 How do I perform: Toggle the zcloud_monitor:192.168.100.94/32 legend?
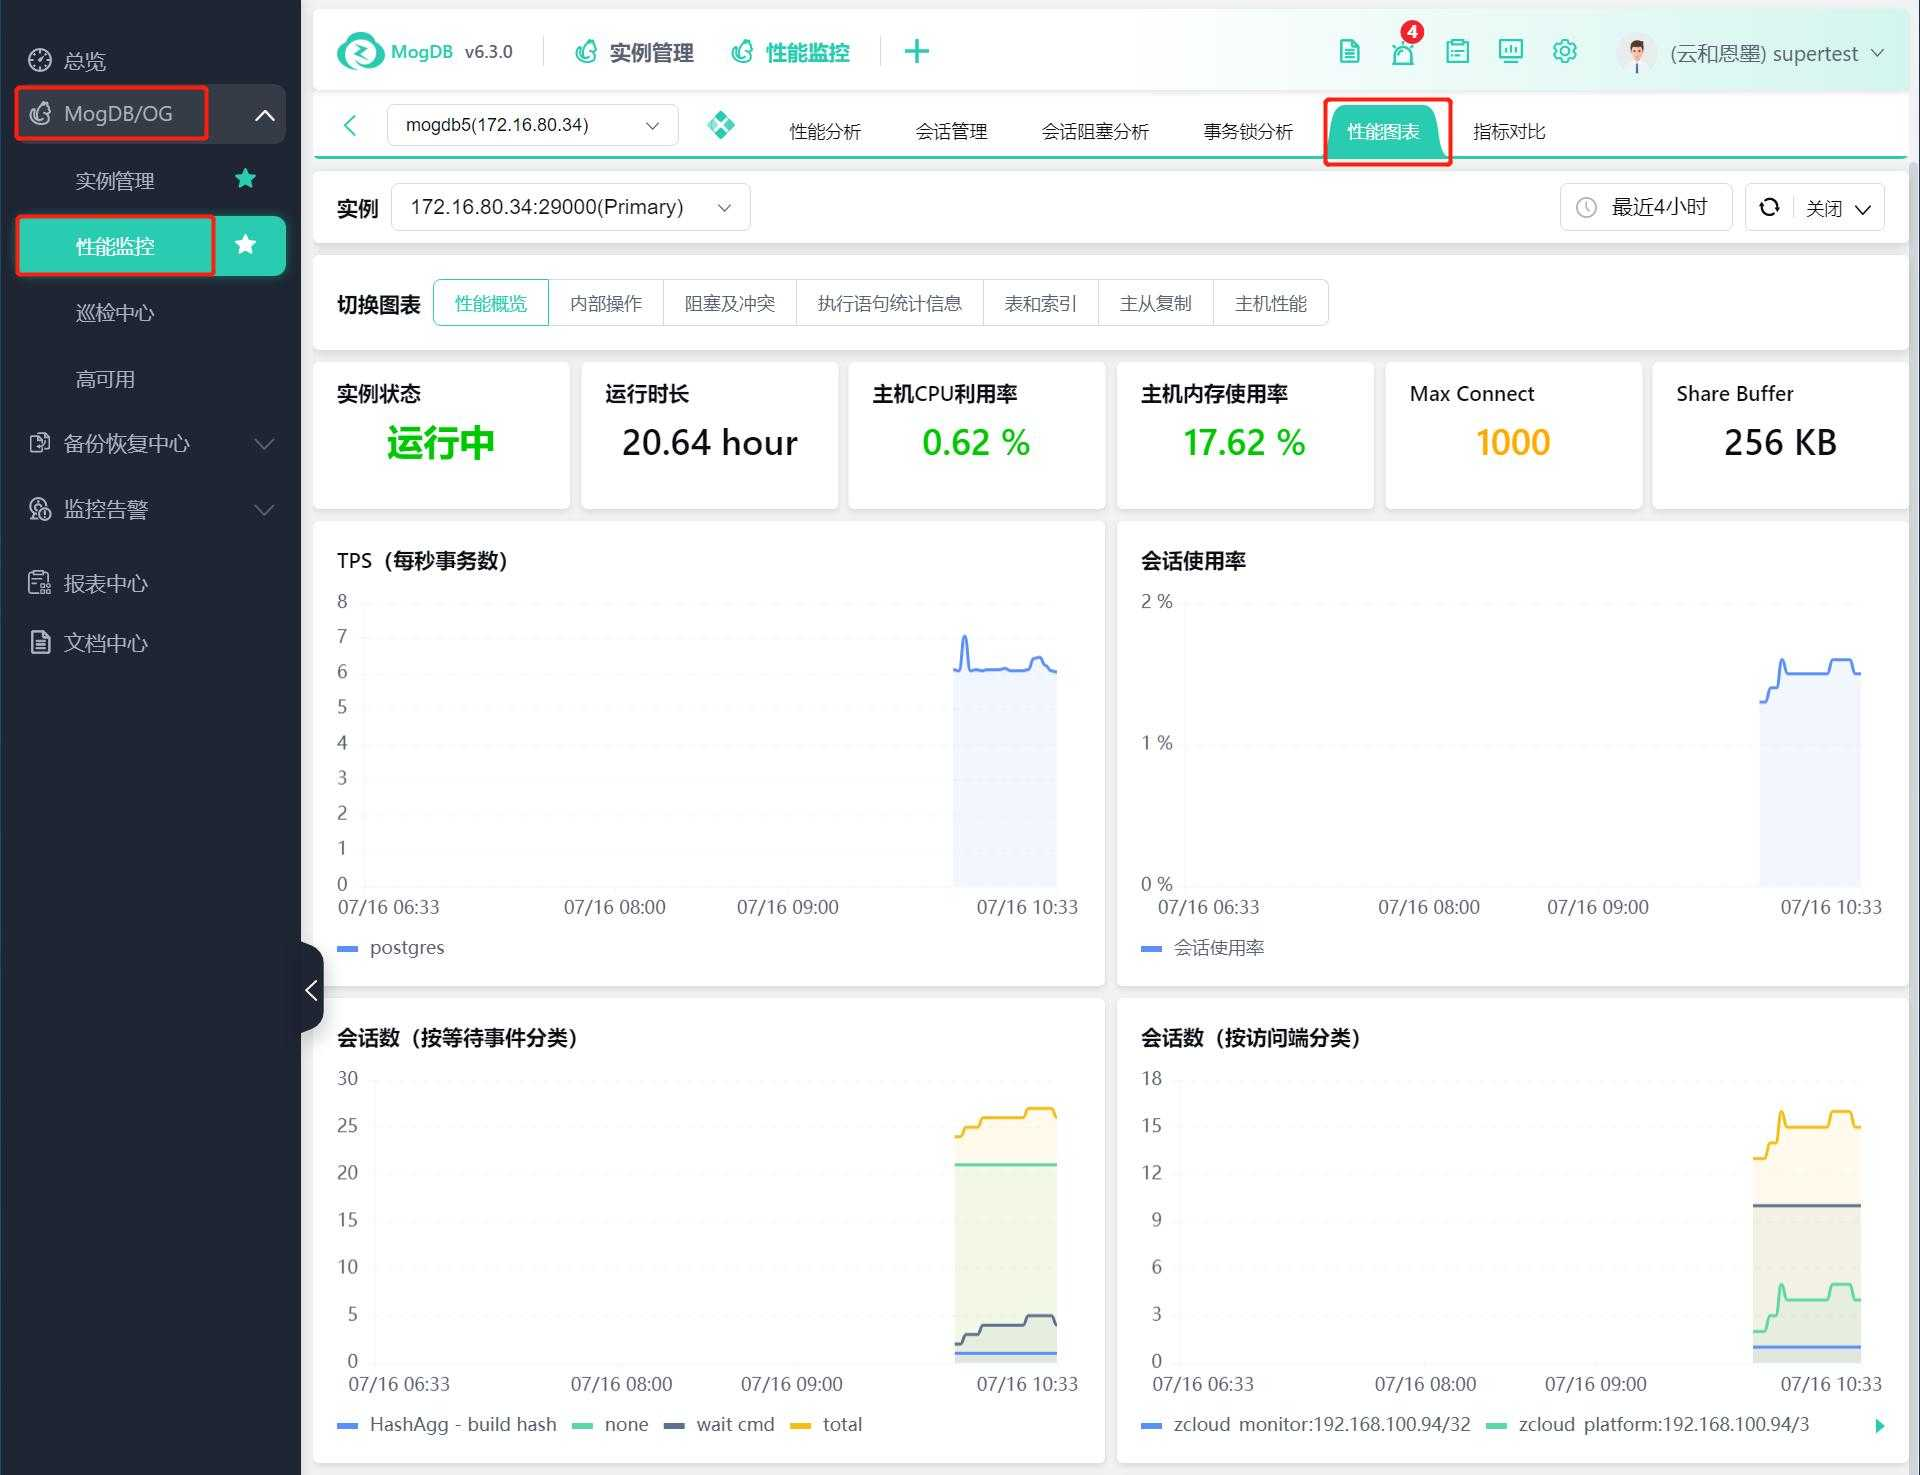coord(1306,1424)
